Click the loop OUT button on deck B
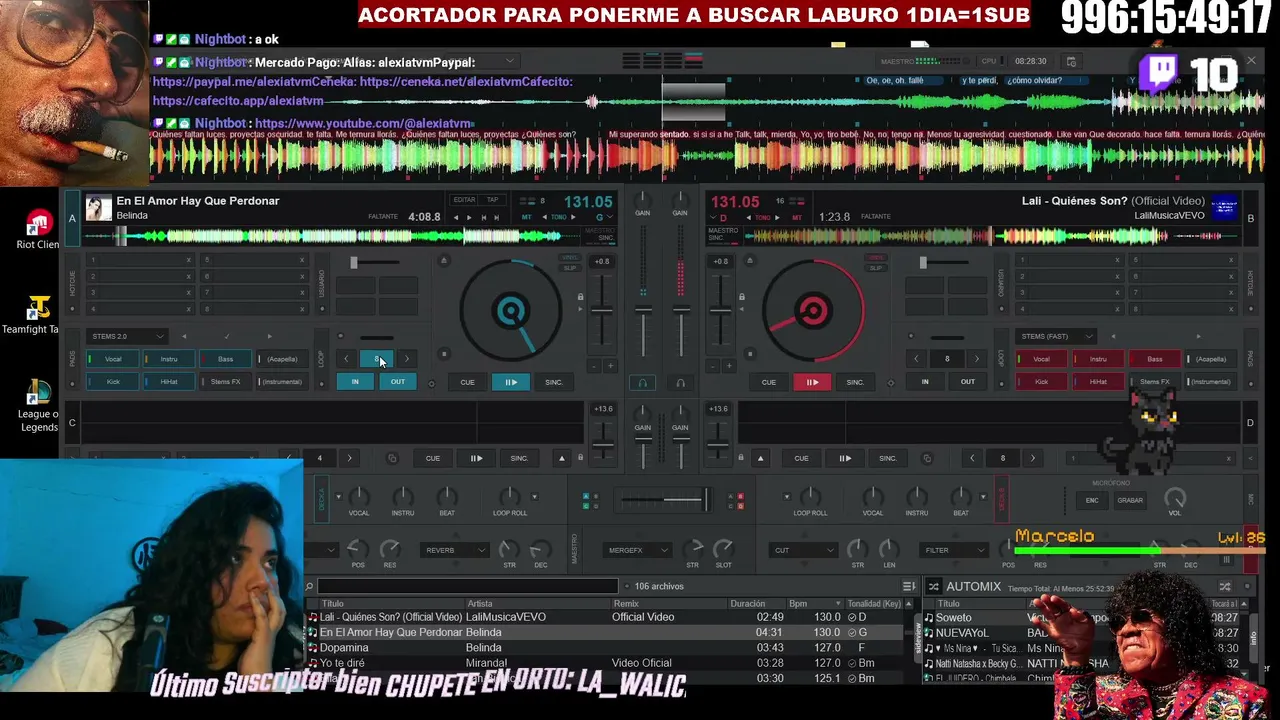 pyautogui.click(x=968, y=382)
